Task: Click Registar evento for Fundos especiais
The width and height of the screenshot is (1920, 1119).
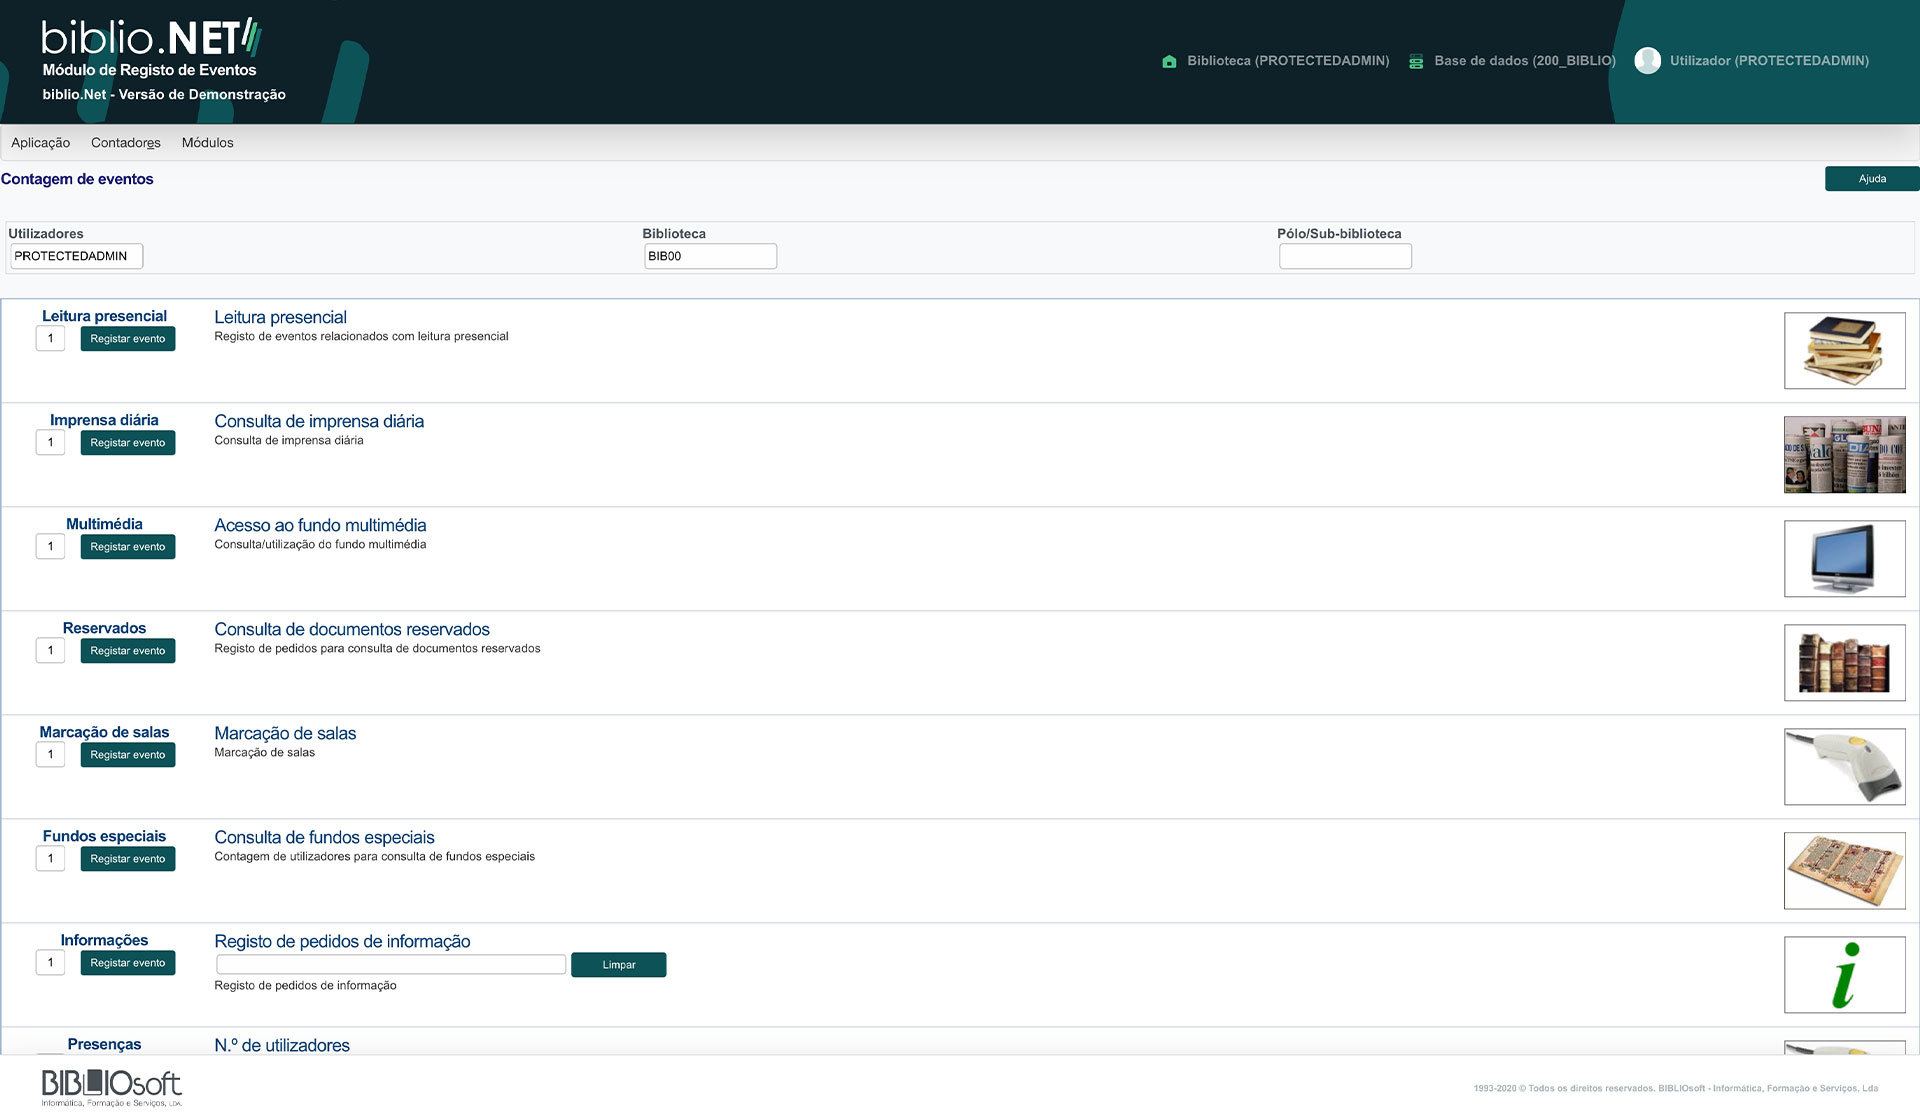Action: [128, 859]
